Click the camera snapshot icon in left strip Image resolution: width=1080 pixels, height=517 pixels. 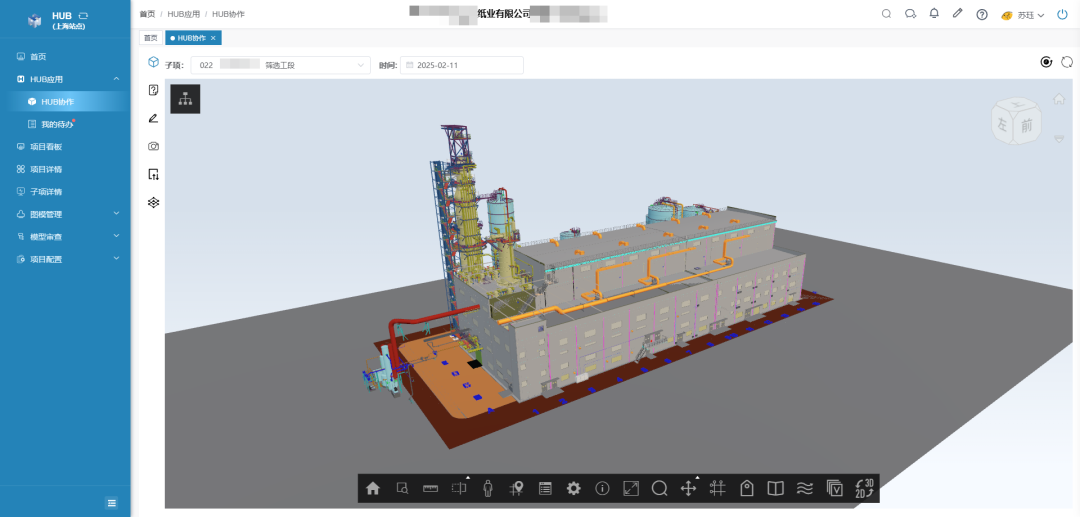click(x=153, y=146)
